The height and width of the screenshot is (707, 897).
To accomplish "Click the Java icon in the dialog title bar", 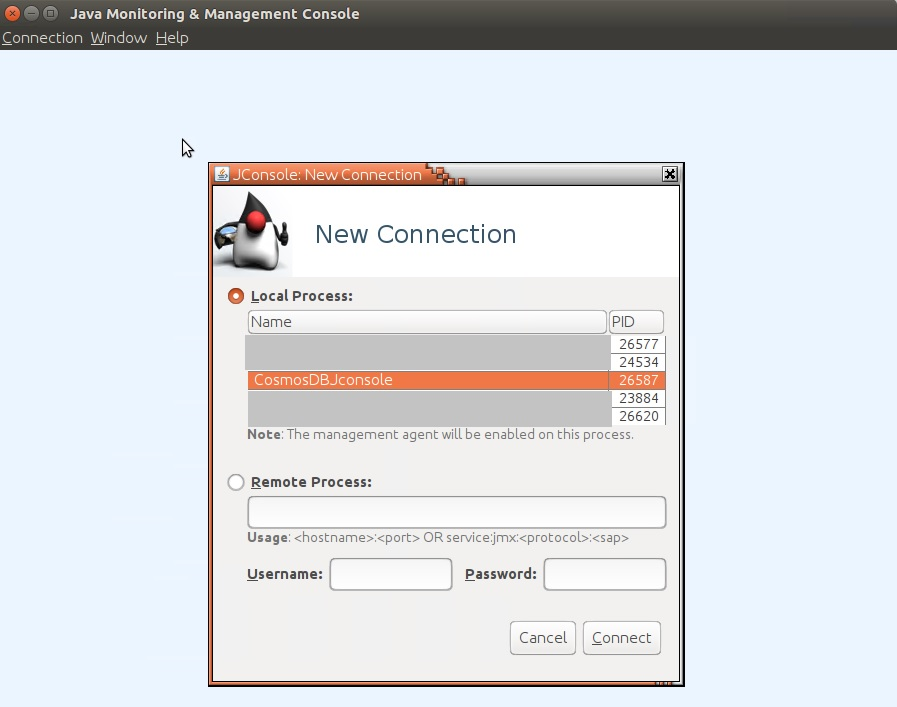I will [222, 174].
